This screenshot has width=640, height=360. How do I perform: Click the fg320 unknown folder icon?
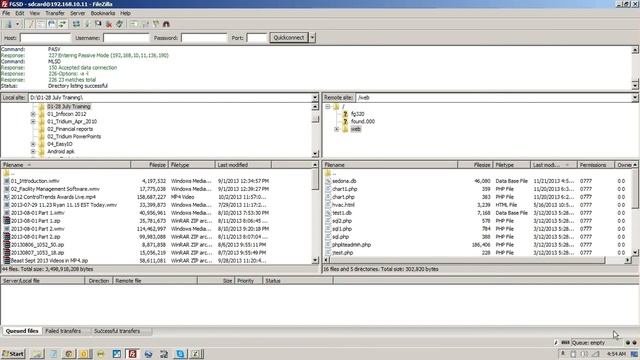tap(345, 114)
